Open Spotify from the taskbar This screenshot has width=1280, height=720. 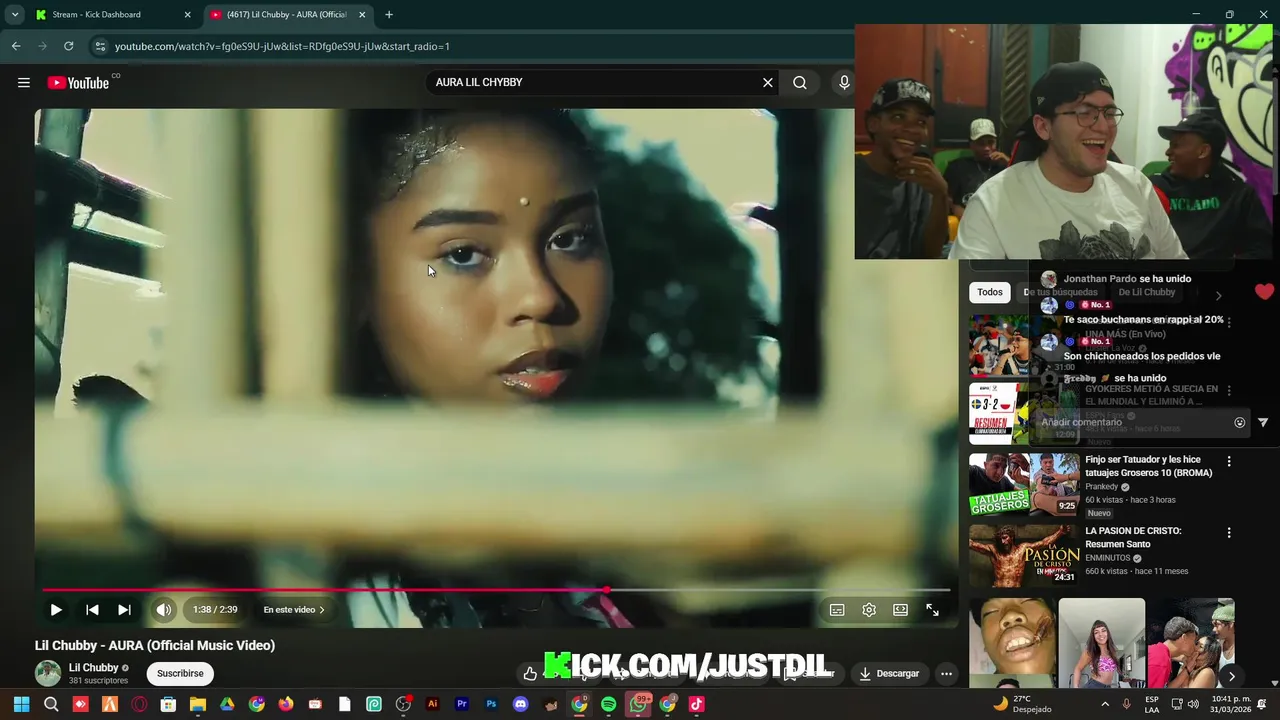click(608, 704)
